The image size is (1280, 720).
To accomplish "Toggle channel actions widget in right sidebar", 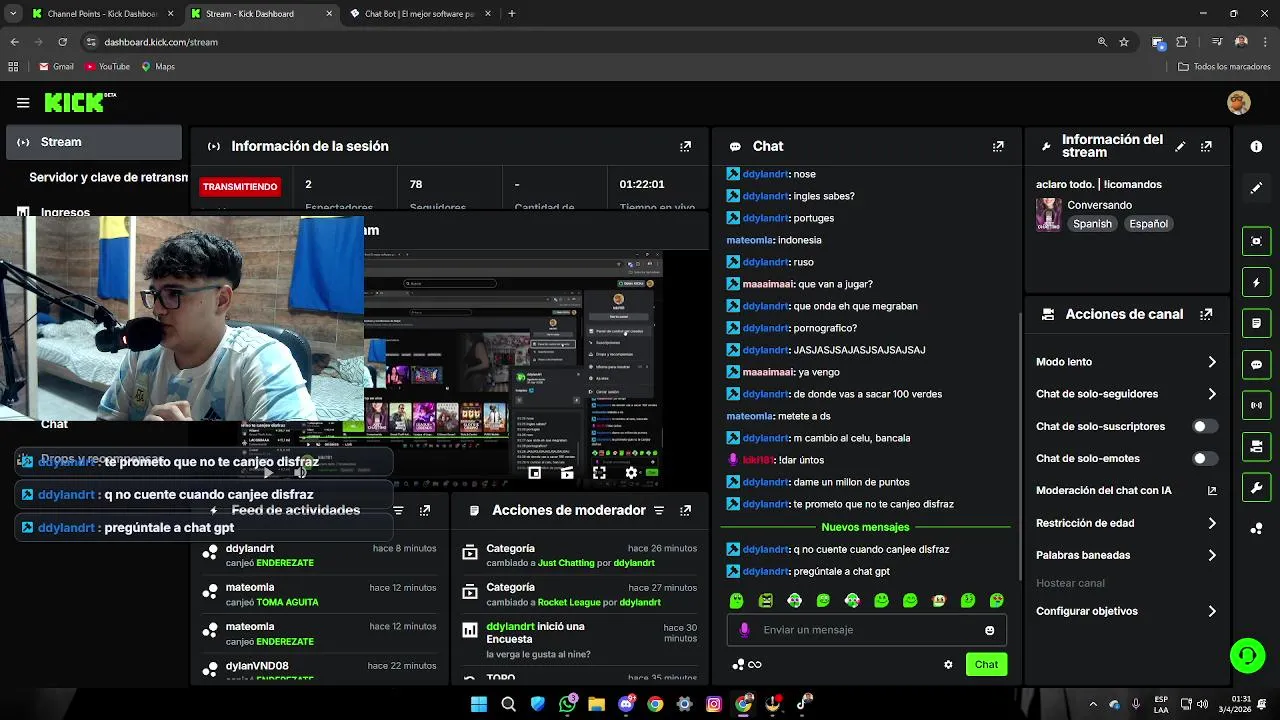I will (1256, 446).
